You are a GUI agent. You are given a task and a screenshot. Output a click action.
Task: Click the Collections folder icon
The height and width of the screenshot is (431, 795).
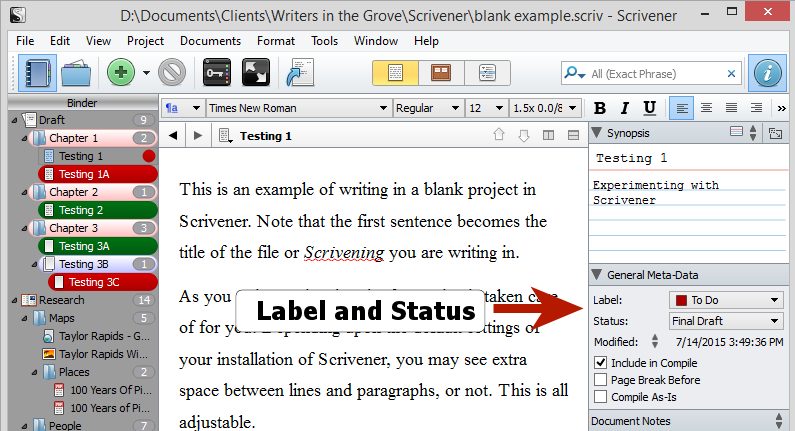point(77,73)
